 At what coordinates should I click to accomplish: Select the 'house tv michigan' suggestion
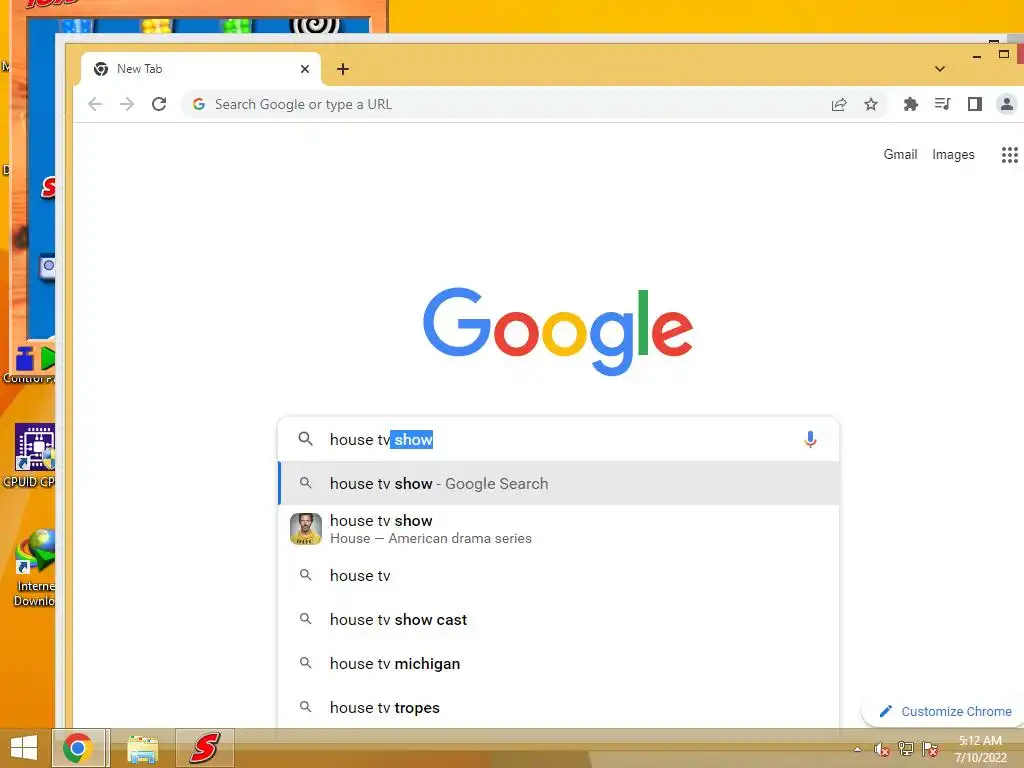point(559,664)
